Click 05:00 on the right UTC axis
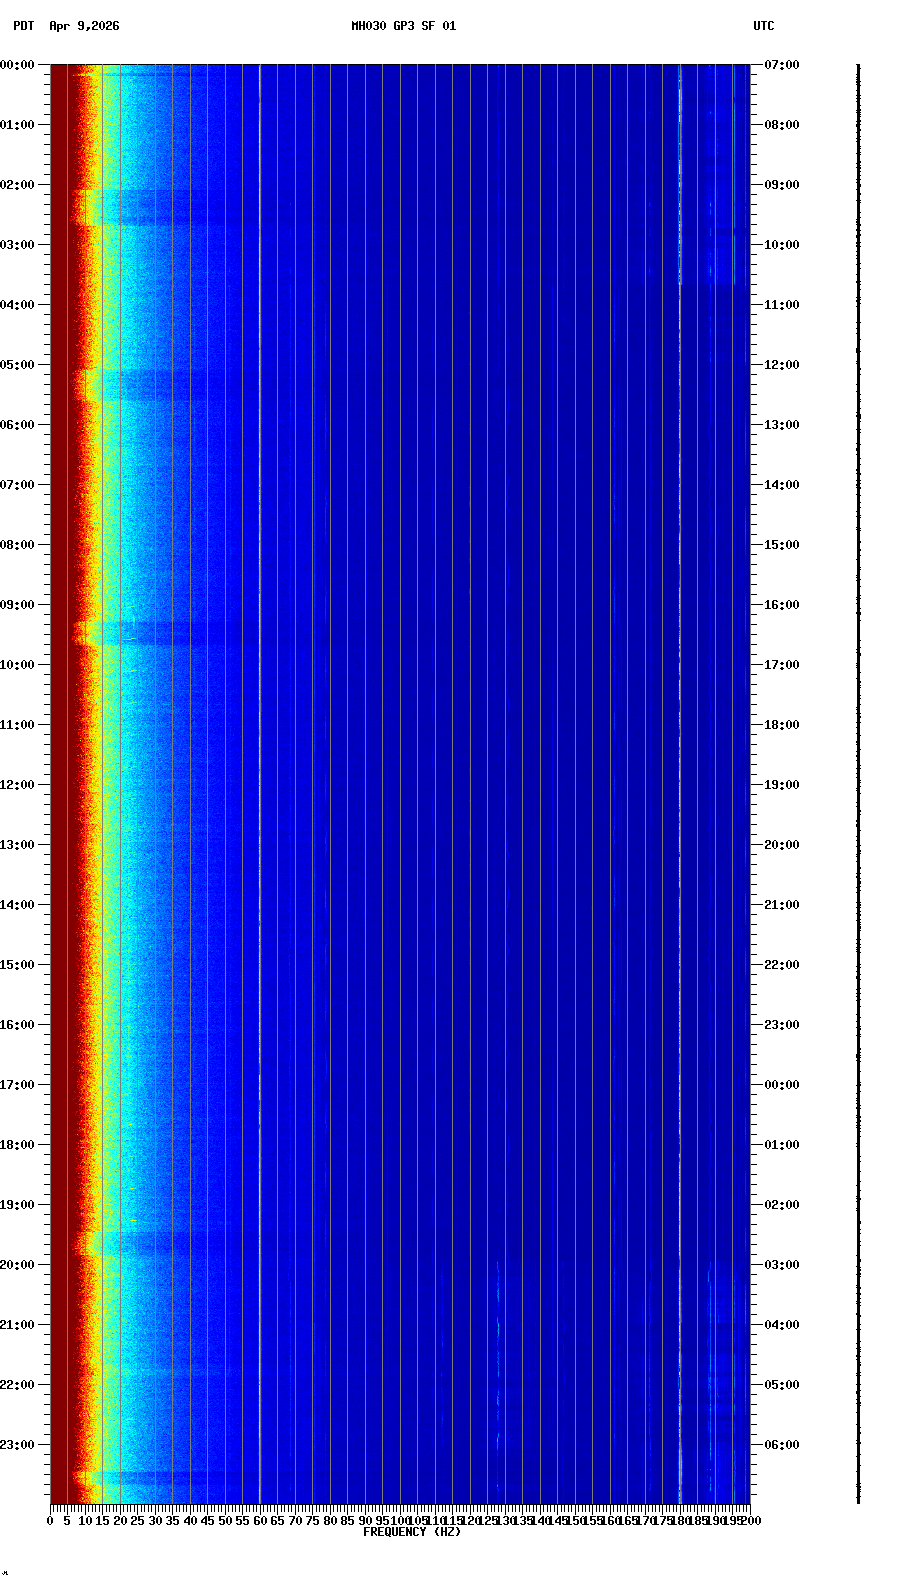 point(782,1385)
